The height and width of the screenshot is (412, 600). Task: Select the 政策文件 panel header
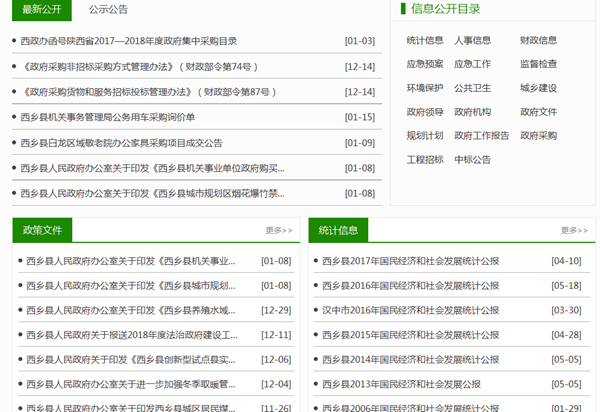[42, 230]
